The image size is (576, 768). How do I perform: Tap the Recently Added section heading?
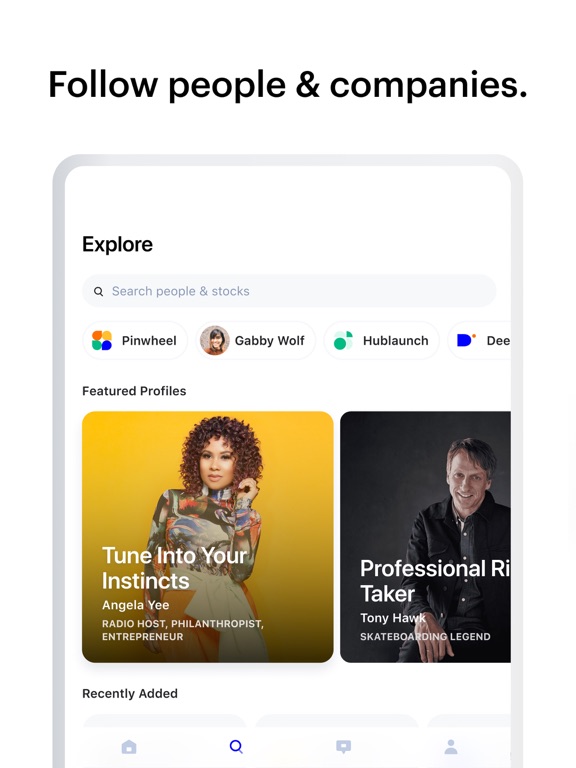click(x=130, y=694)
